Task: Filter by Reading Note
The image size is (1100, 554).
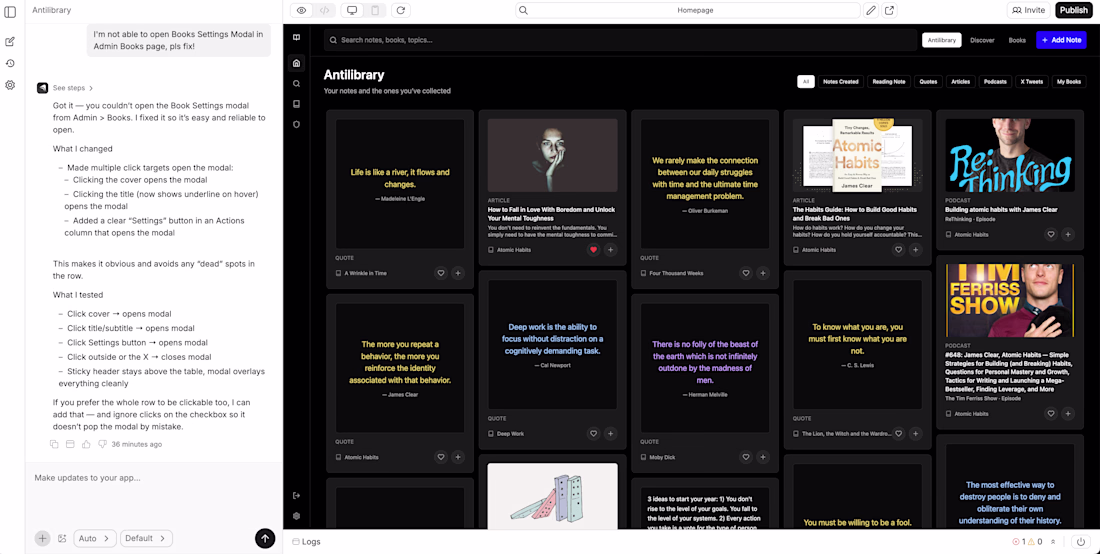Action: click(x=889, y=81)
